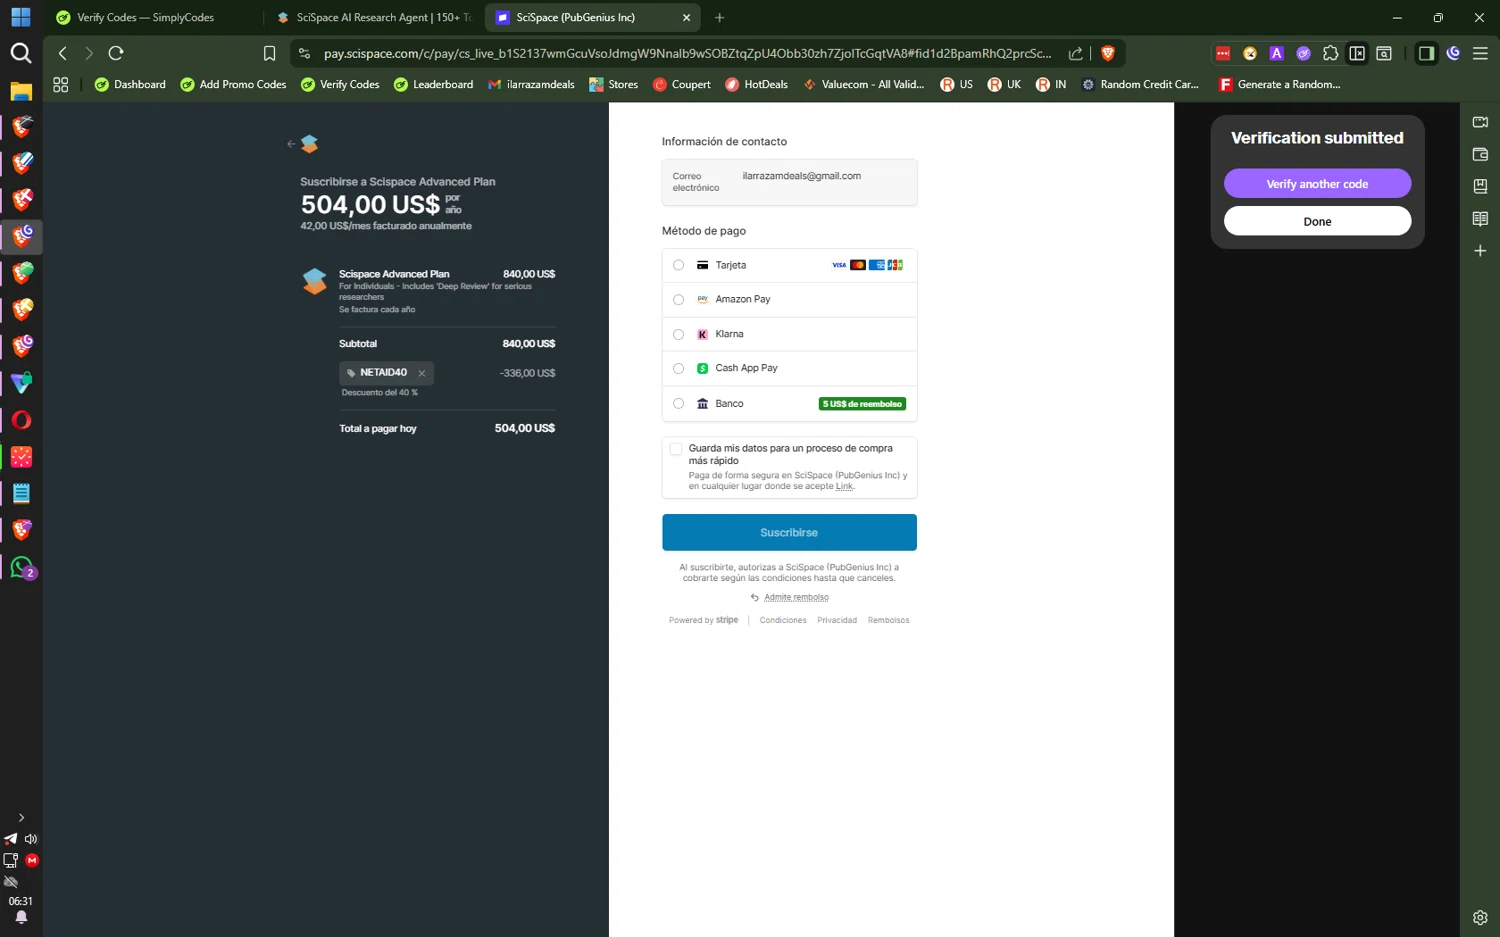Toggle the browser sidebar panel icon

[x=1426, y=53]
